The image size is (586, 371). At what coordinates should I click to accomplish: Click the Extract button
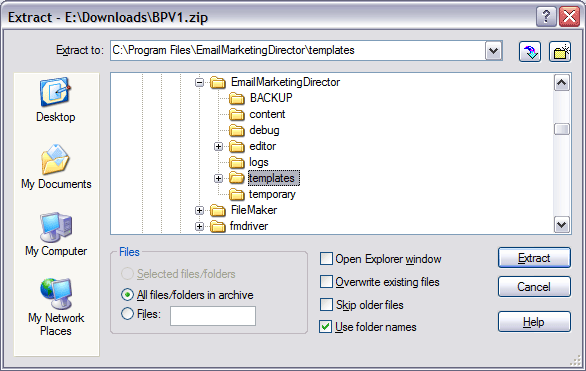pyautogui.click(x=534, y=258)
